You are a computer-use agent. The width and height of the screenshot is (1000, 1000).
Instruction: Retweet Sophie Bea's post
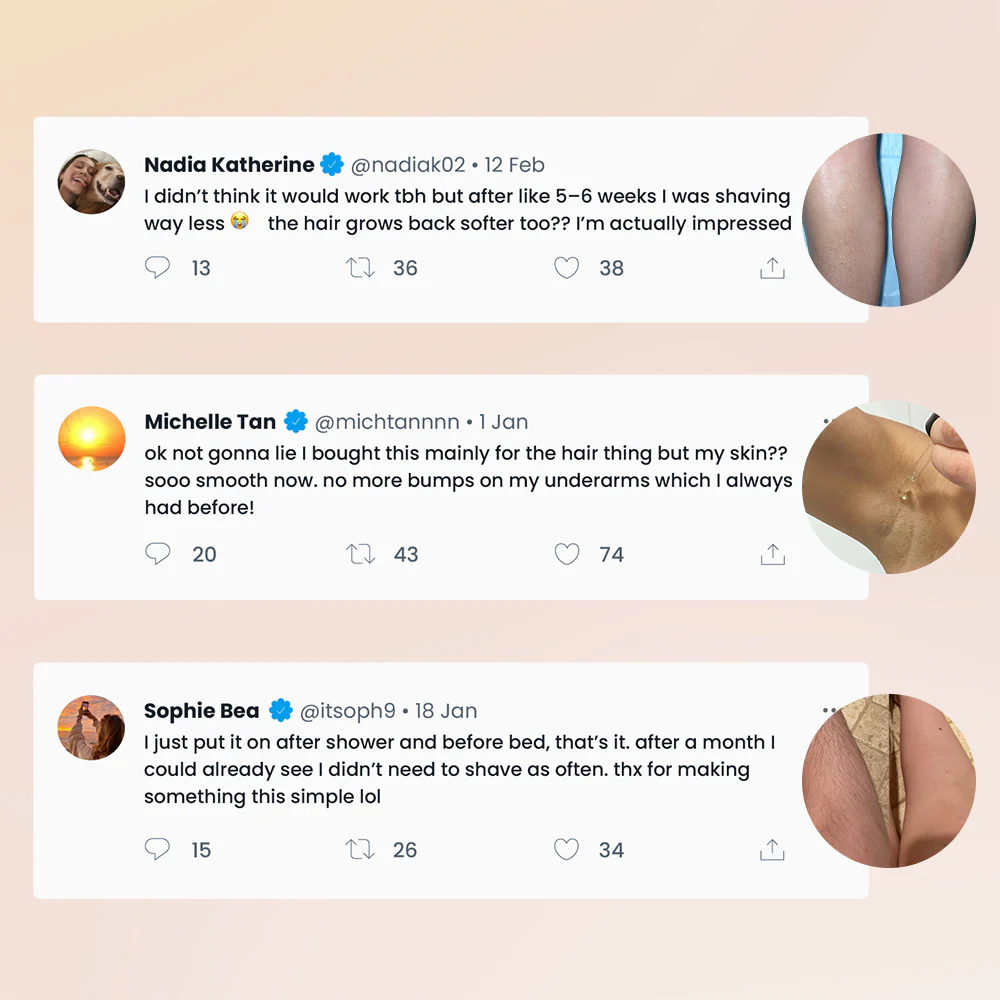(x=360, y=849)
